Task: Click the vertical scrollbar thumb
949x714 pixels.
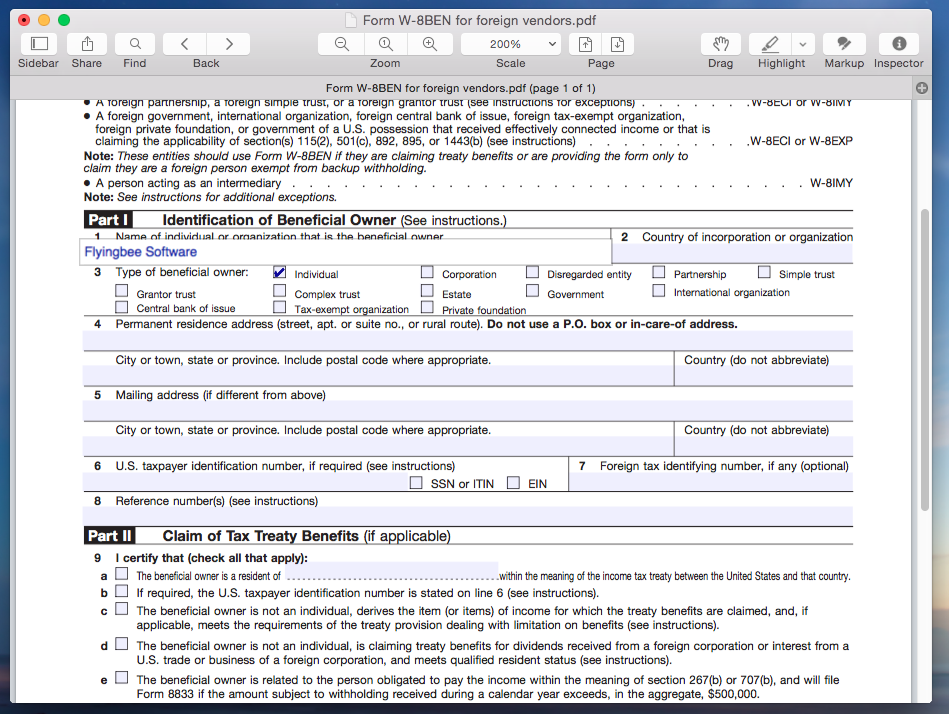Action: click(924, 361)
